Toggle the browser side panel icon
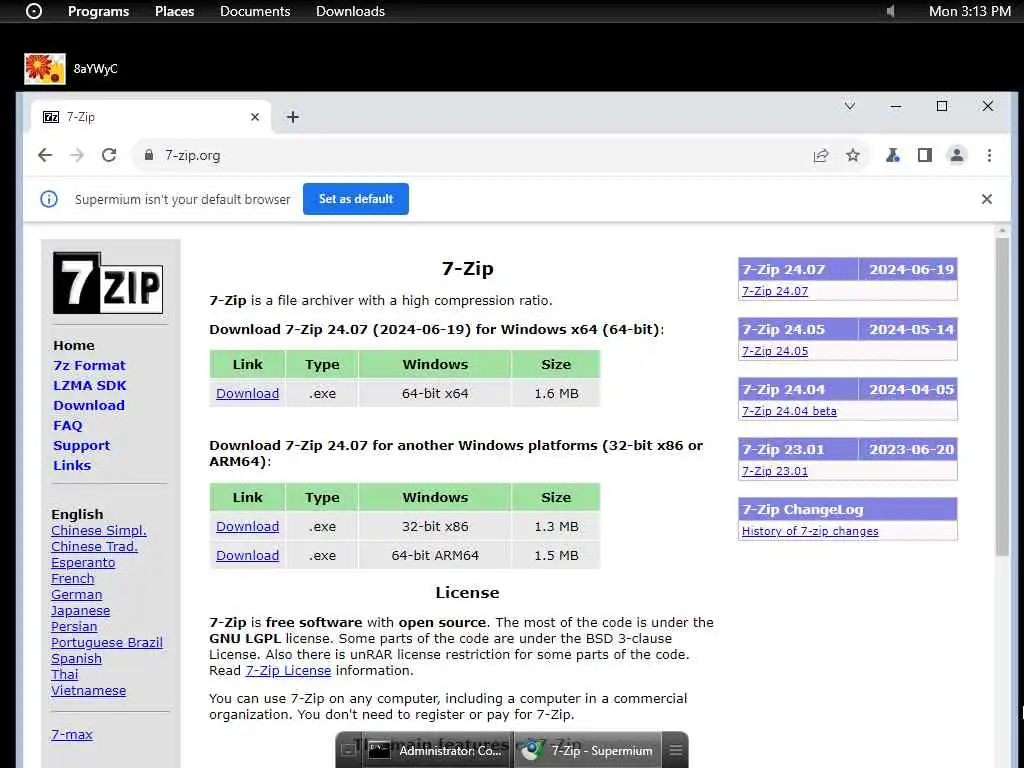Screen dimensions: 1024x768 pyautogui.click(x=925, y=155)
